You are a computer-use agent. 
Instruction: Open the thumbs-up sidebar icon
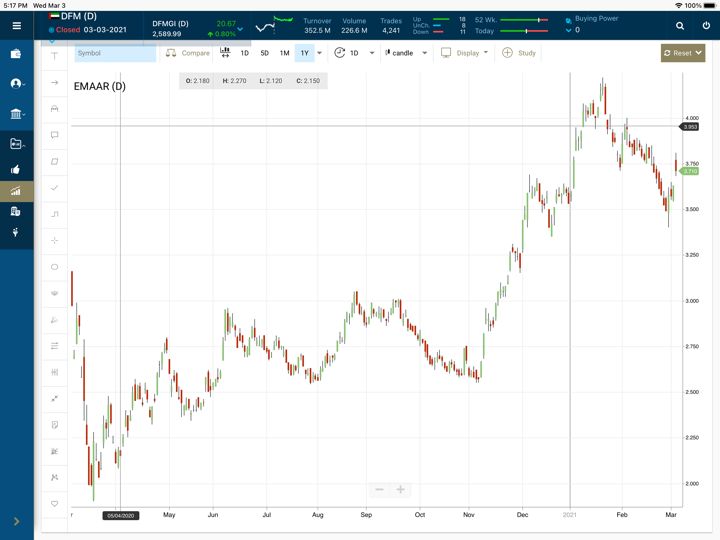pyautogui.click(x=16, y=169)
